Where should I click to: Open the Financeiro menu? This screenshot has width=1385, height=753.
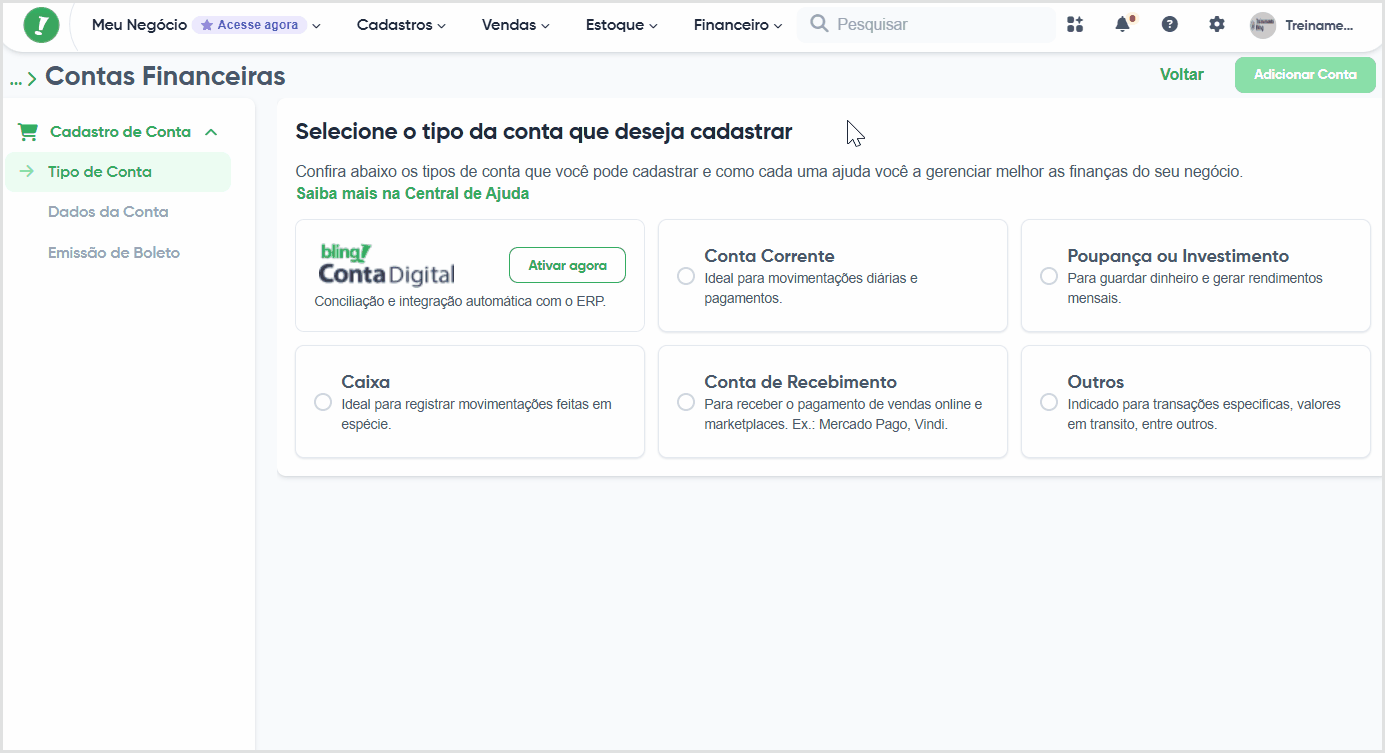(737, 25)
